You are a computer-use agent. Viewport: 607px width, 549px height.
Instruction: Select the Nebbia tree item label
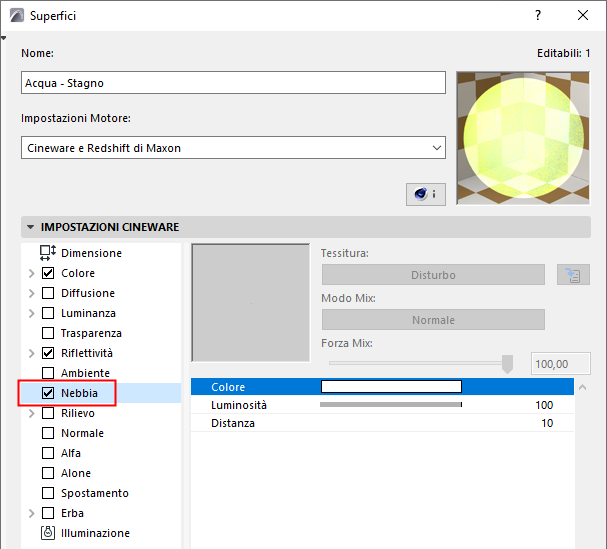click(79, 393)
